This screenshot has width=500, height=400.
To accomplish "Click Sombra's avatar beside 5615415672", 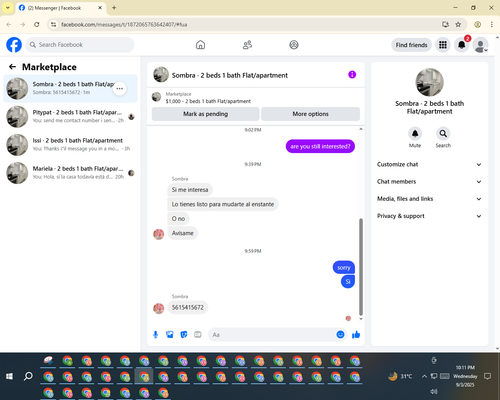I will [159, 308].
